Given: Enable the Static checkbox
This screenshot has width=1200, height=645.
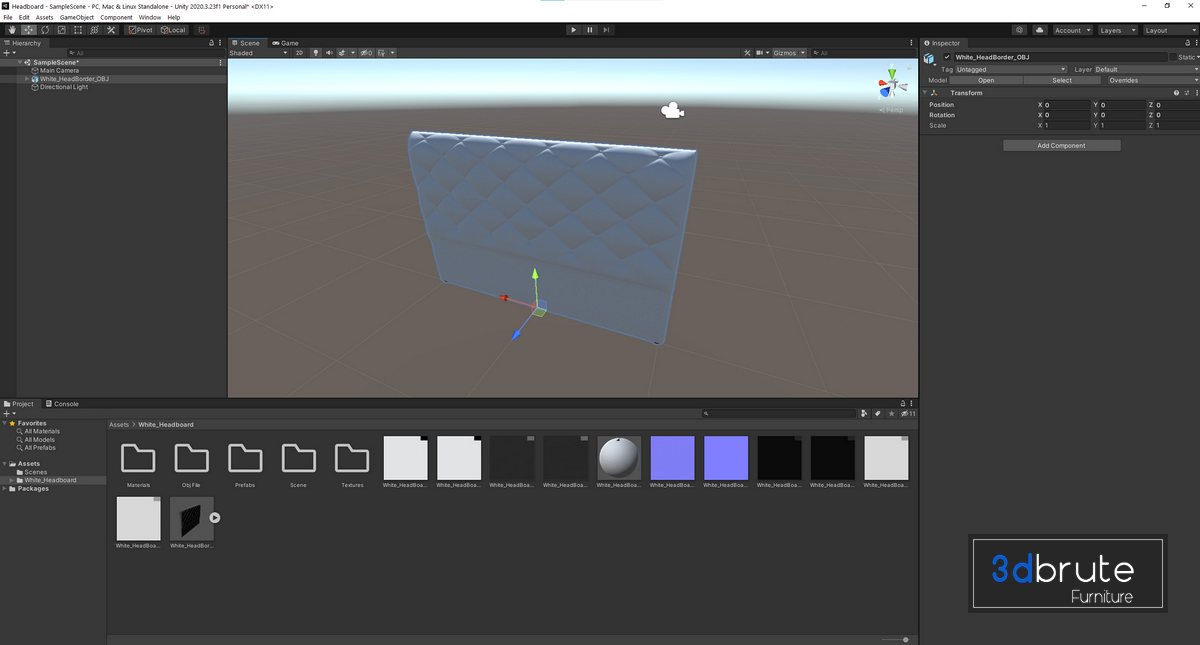Looking at the screenshot, I should pyautogui.click(x=1173, y=57).
